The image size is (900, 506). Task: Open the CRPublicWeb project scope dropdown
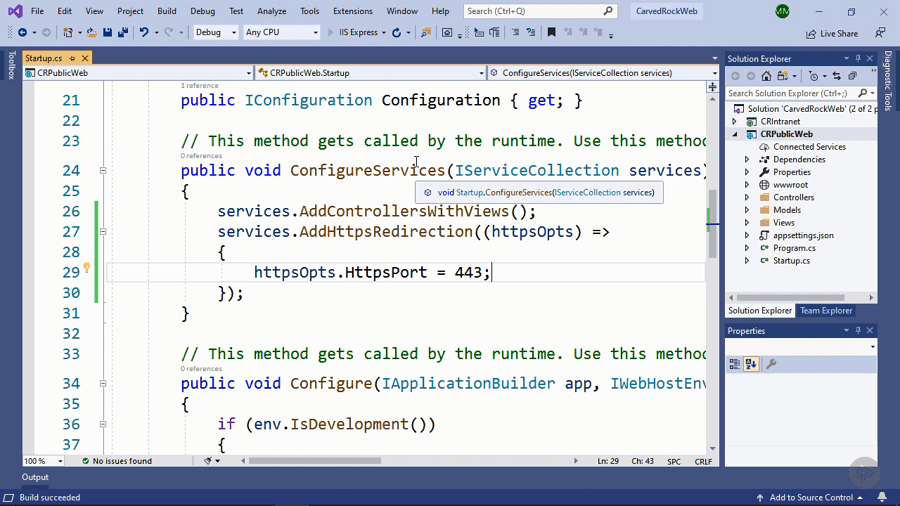click(138, 73)
